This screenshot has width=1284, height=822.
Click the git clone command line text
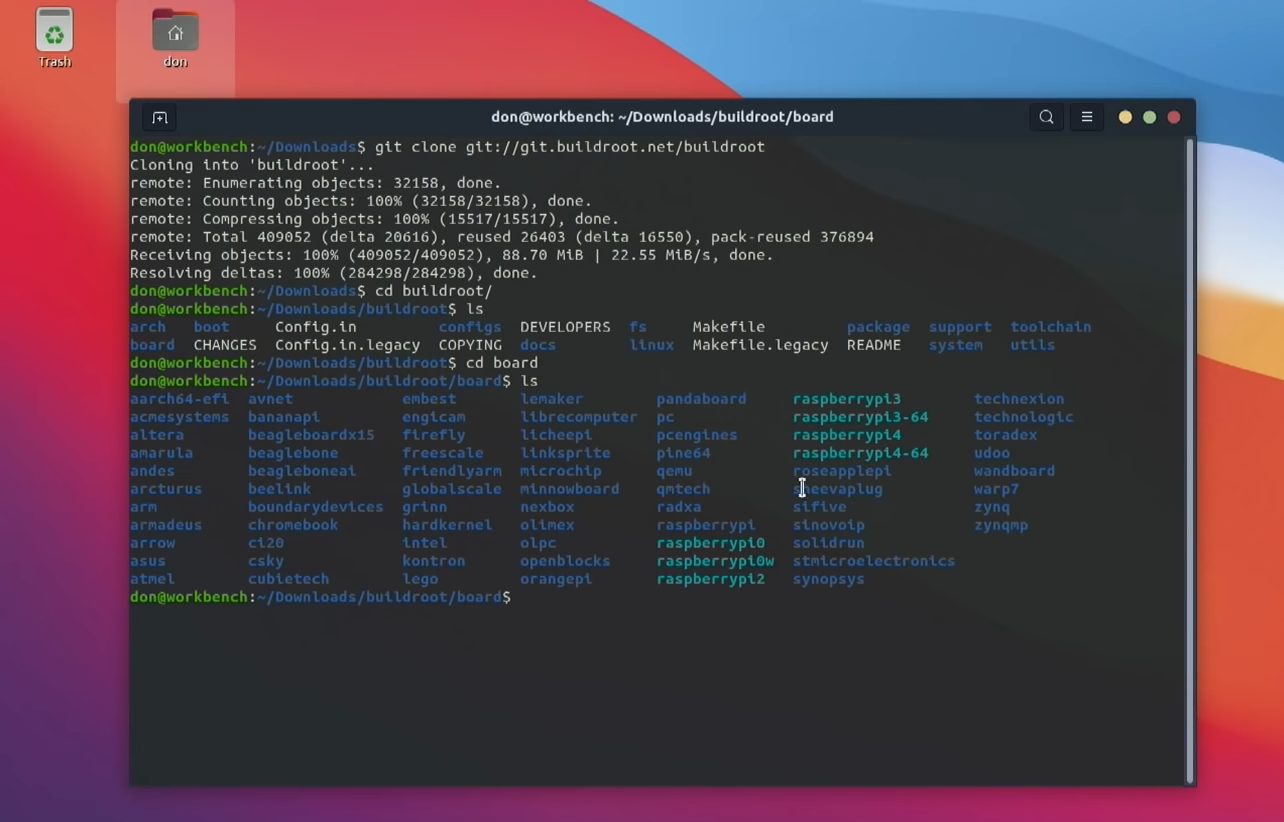point(570,147)
